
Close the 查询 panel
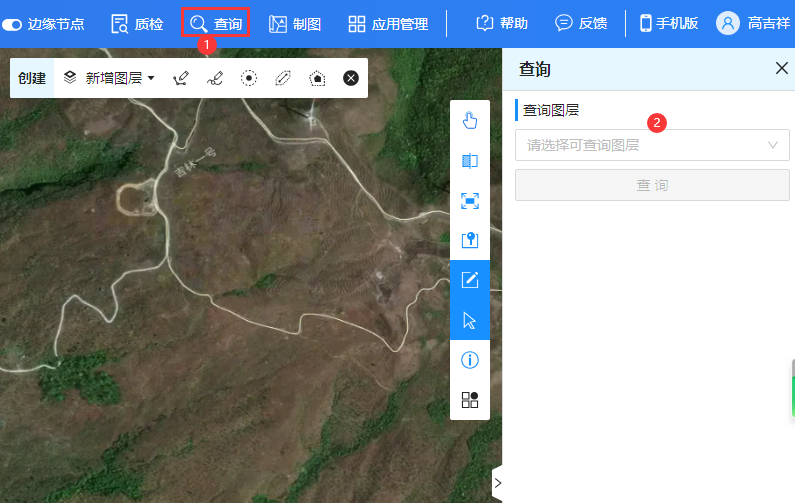[781, 68]
